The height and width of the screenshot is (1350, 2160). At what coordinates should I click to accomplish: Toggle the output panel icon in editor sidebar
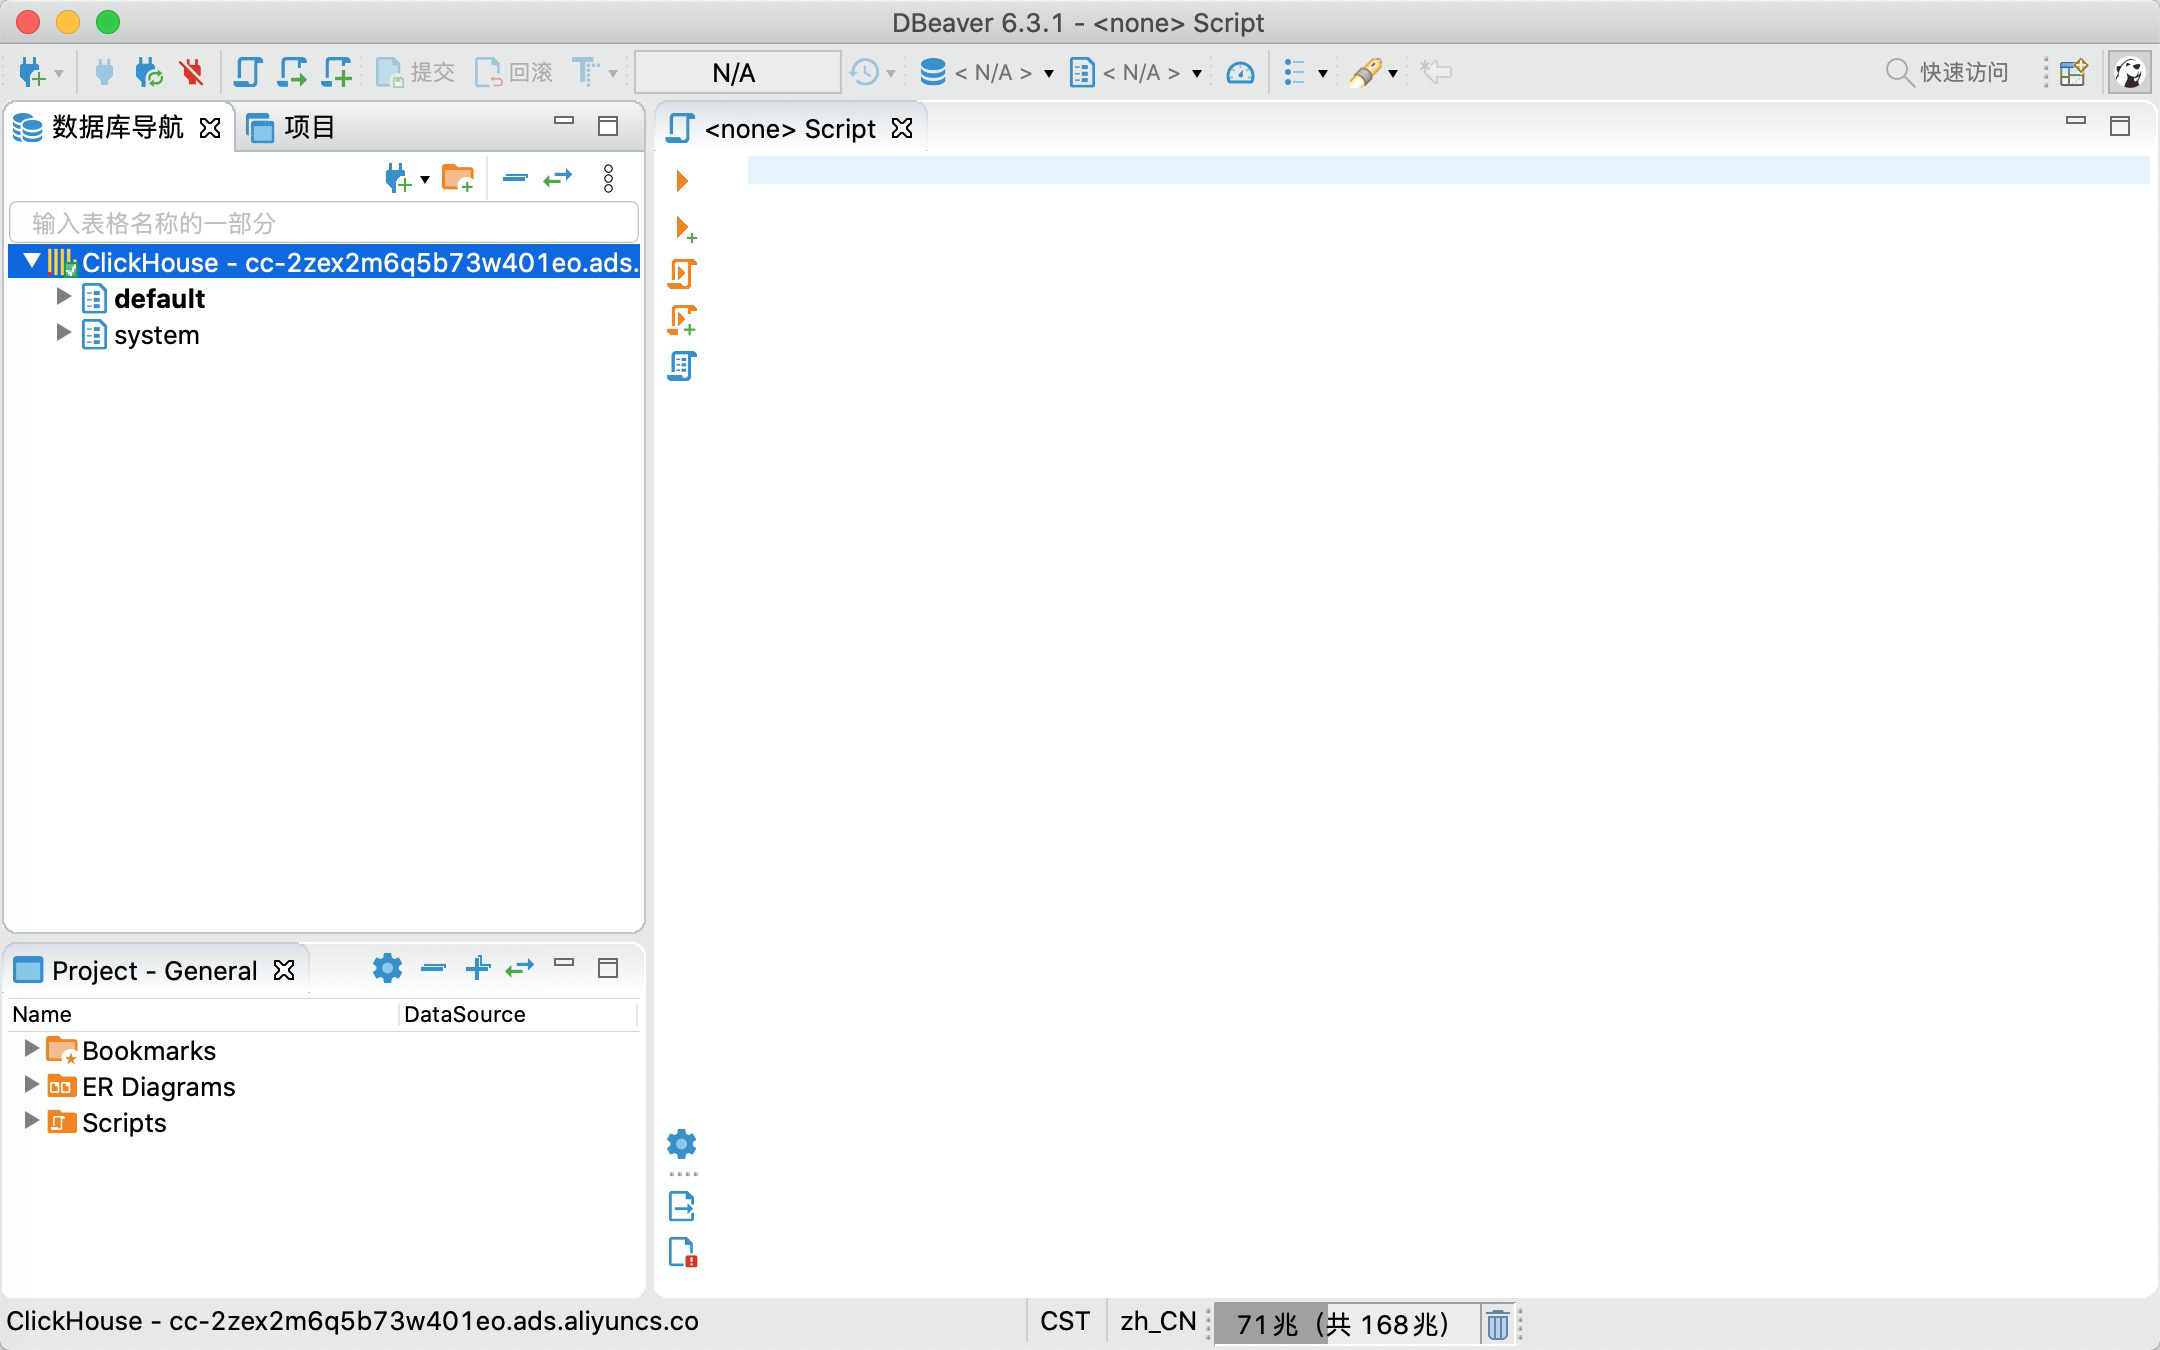682,1207
